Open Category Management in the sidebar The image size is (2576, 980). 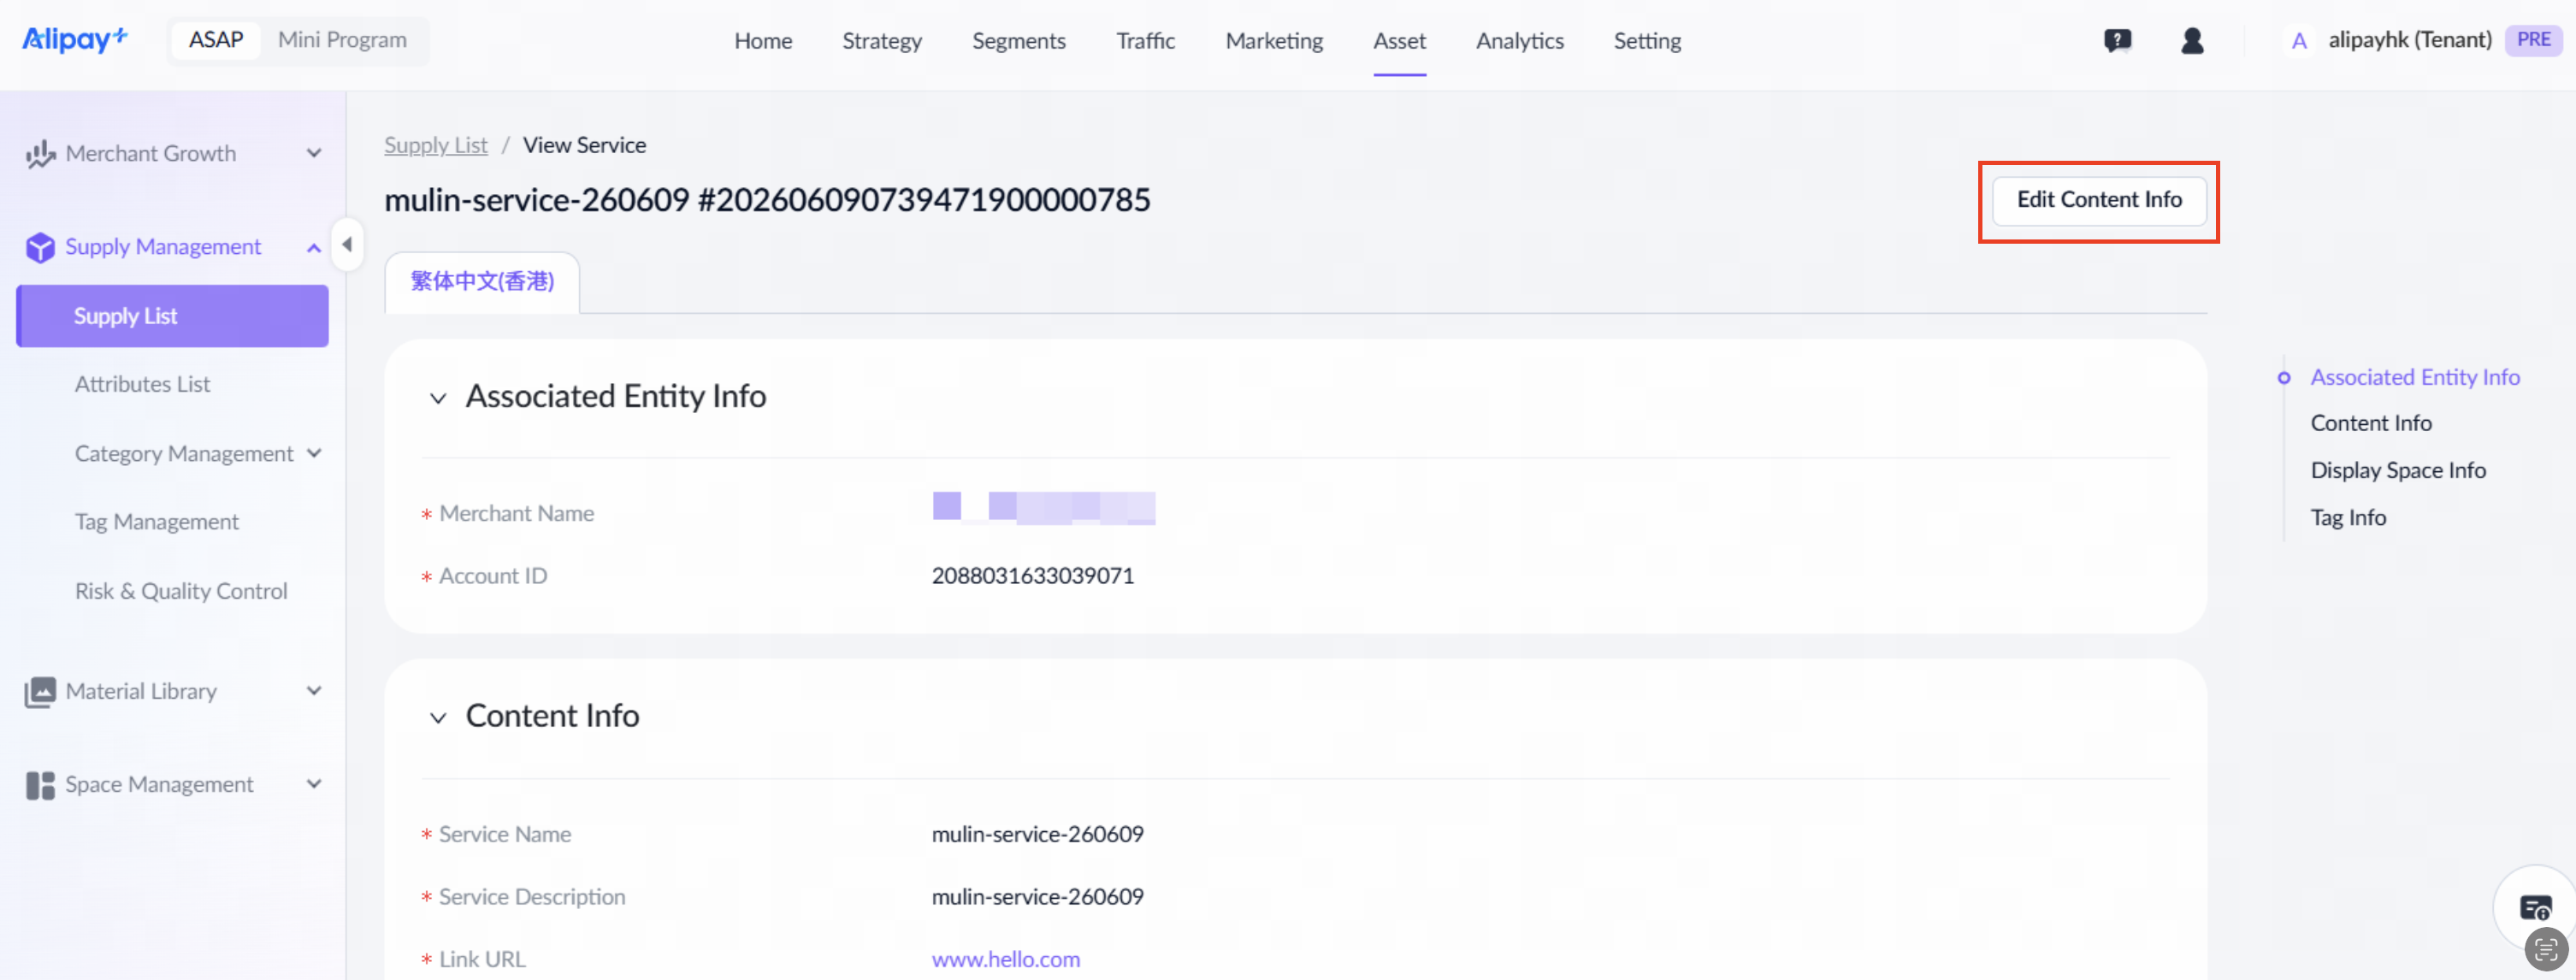[184, 453]
